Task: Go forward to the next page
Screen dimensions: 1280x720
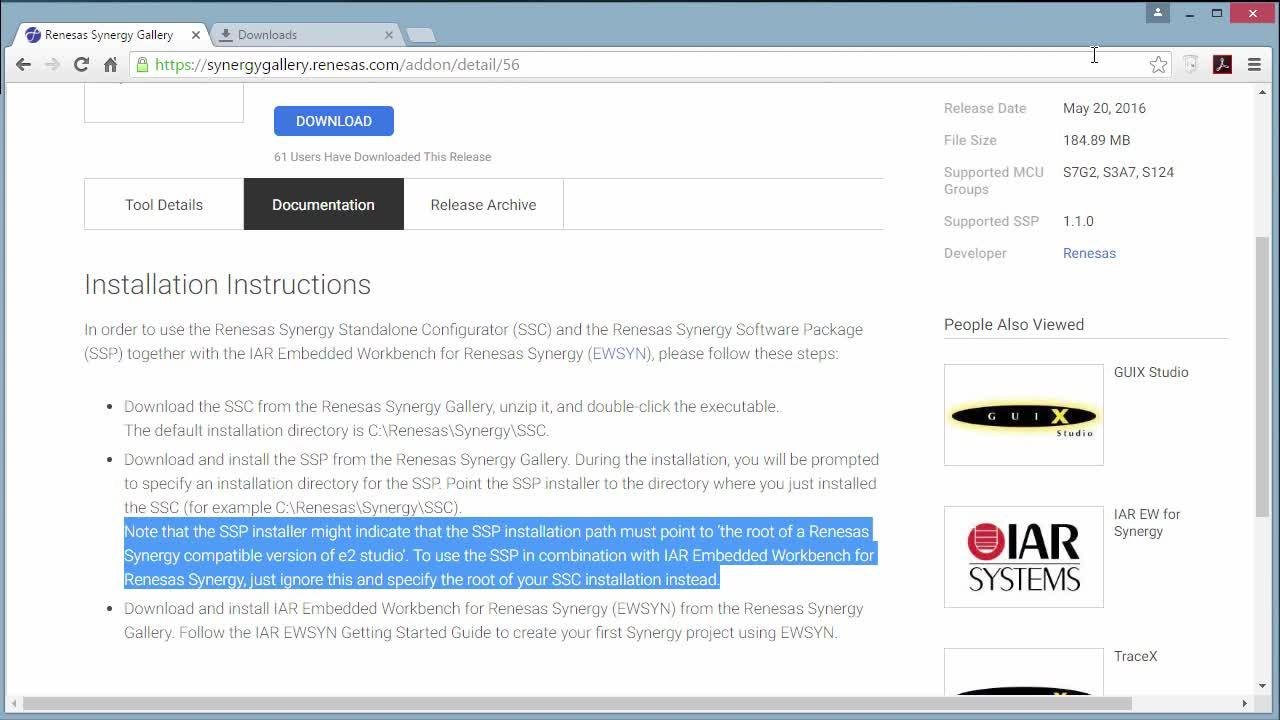Action: click(52, 65)
